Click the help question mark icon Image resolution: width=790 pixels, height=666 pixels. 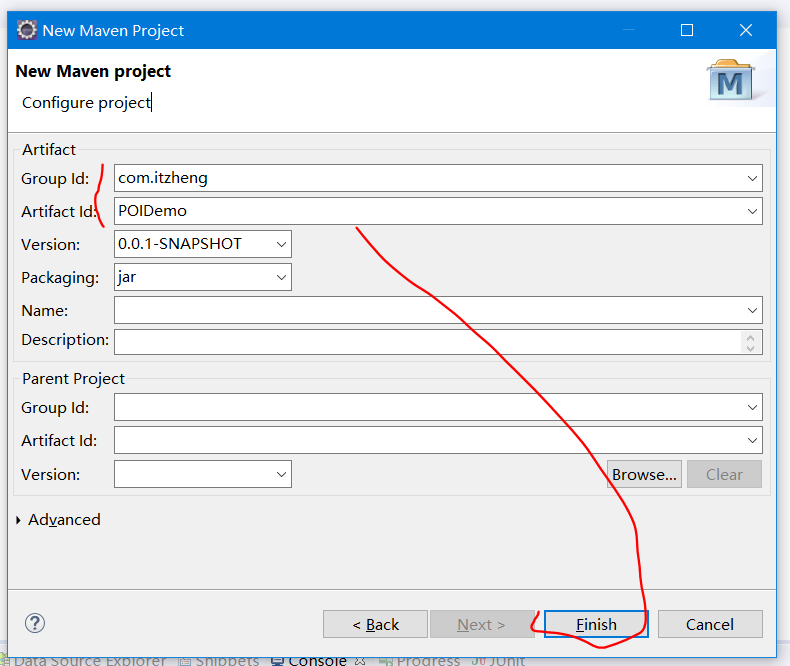point(35,623)
